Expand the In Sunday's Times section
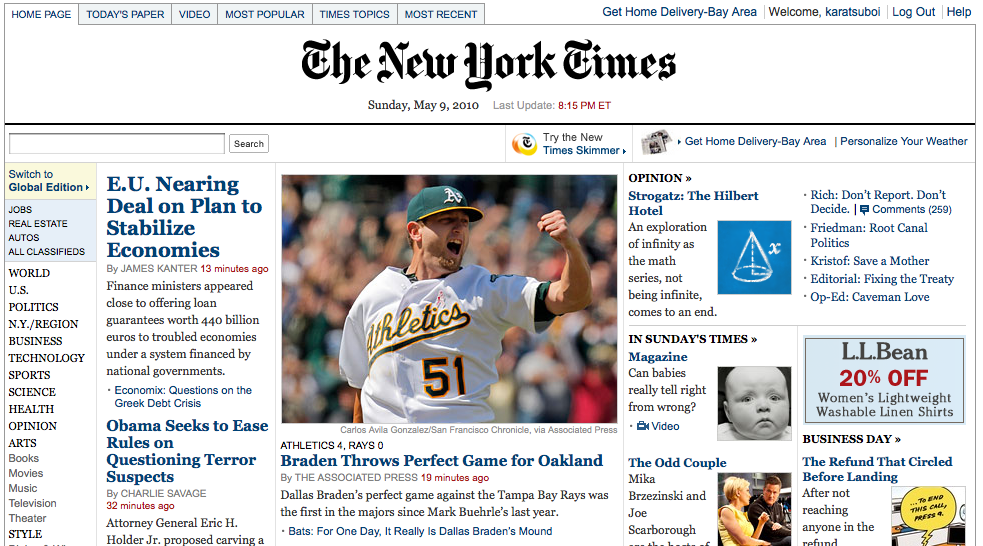 [x=693, y=339]
